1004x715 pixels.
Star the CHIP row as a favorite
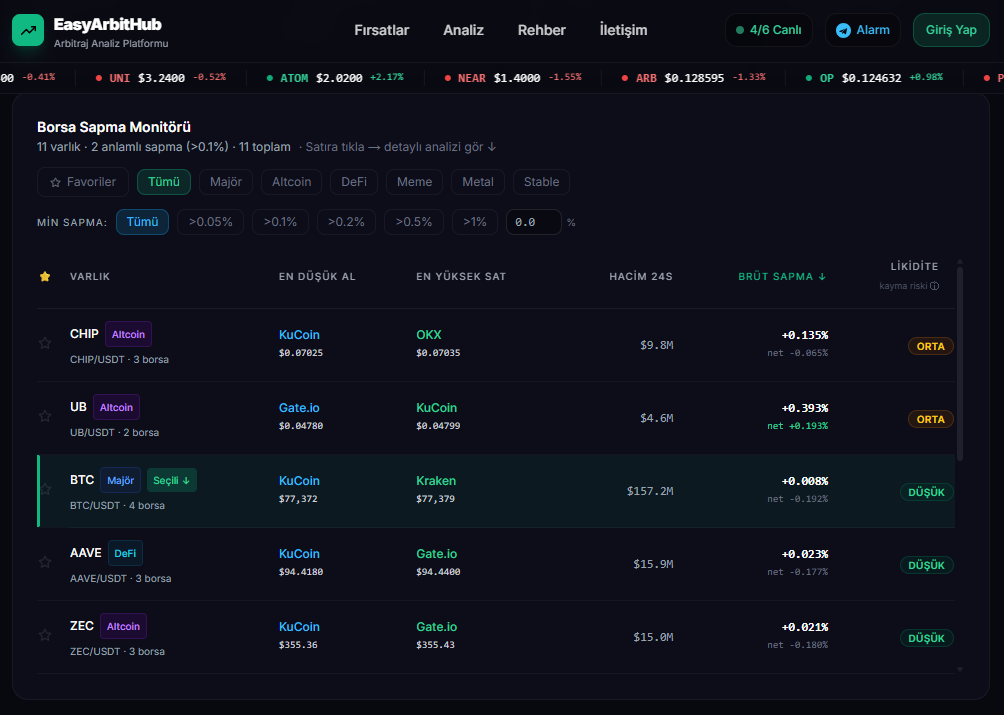click(x=45, y=343)
